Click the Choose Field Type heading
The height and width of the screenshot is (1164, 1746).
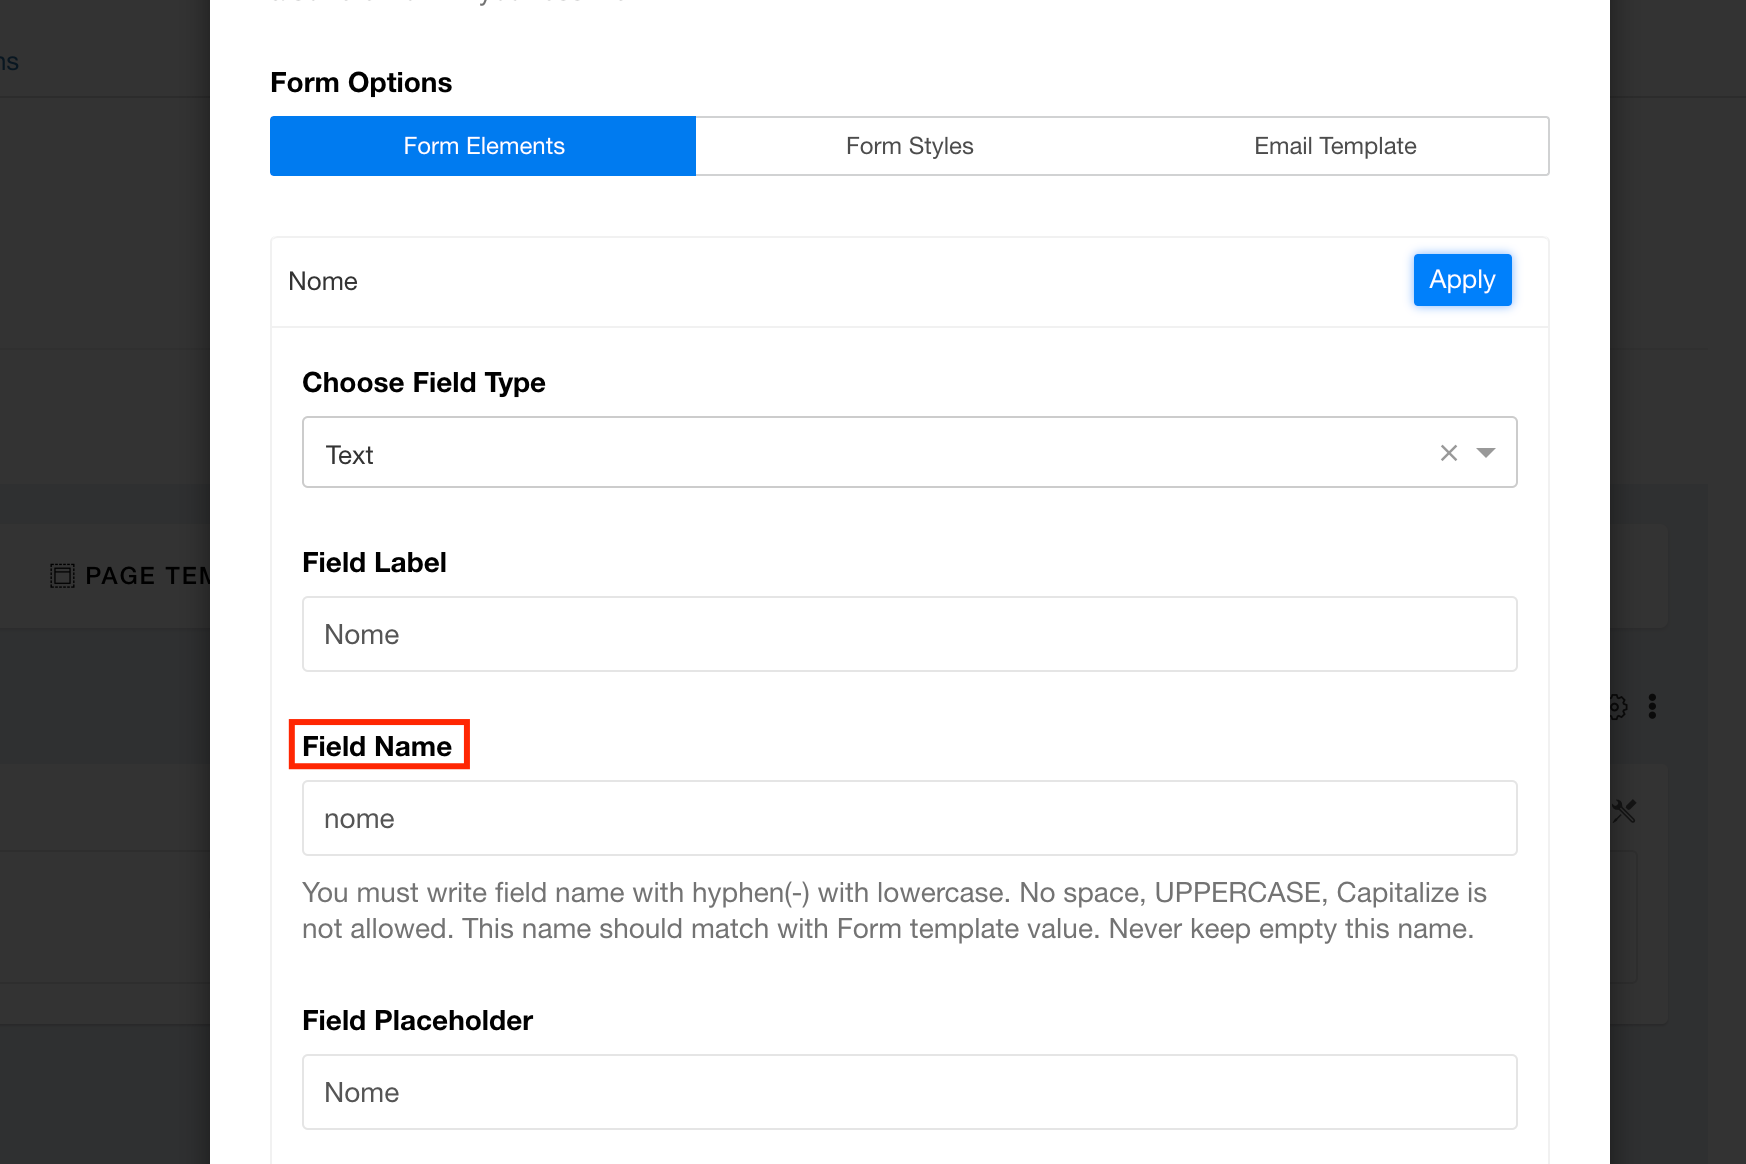click(x=423, y=382)
